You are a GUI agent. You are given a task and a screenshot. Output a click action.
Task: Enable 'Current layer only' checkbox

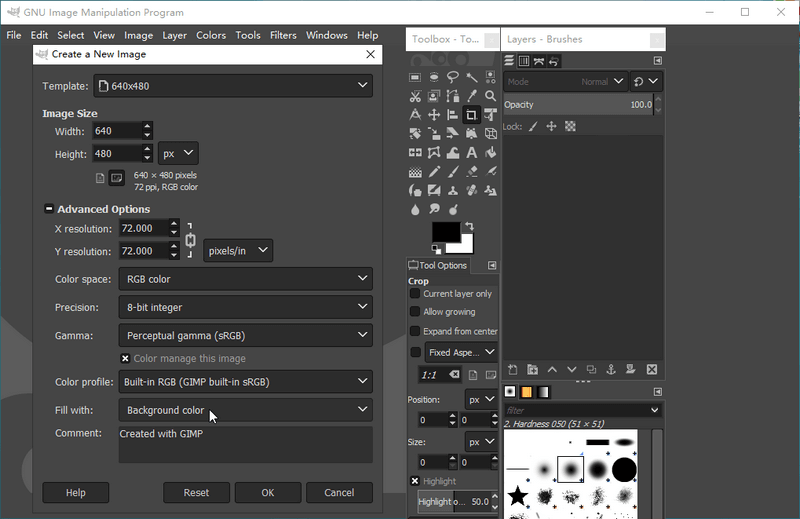(415, 294)
